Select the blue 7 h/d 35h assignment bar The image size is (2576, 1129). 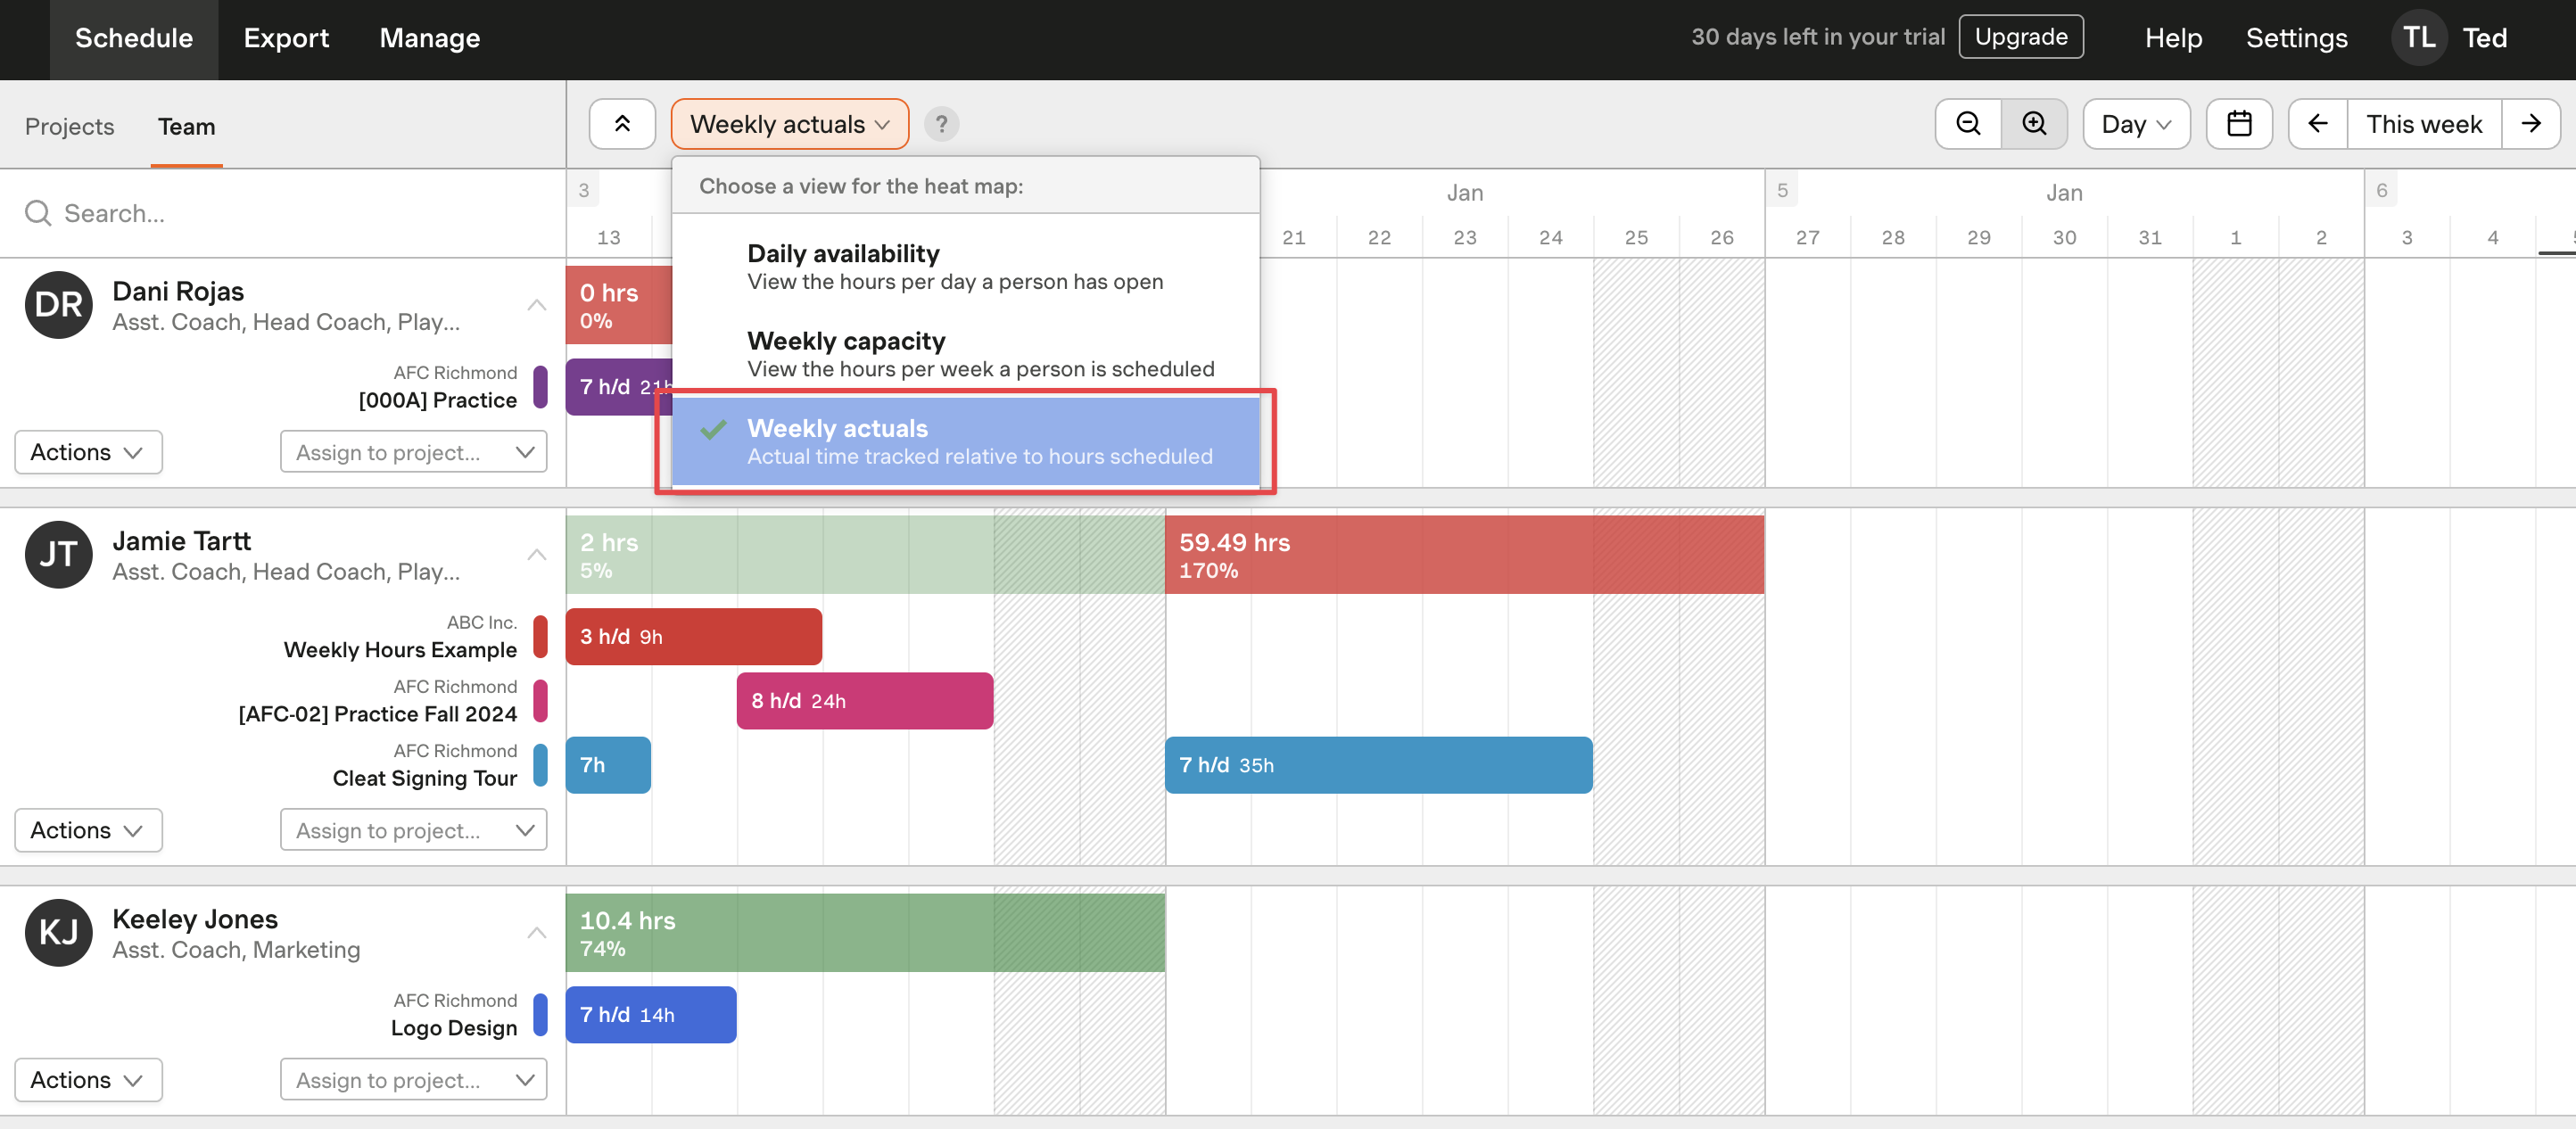point(1378,765)
